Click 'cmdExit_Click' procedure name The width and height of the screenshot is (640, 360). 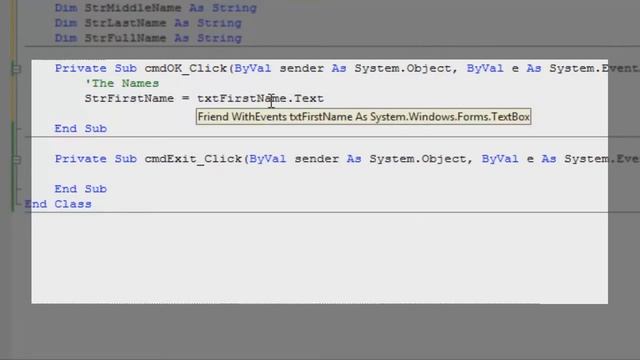[x=193, y=159]
